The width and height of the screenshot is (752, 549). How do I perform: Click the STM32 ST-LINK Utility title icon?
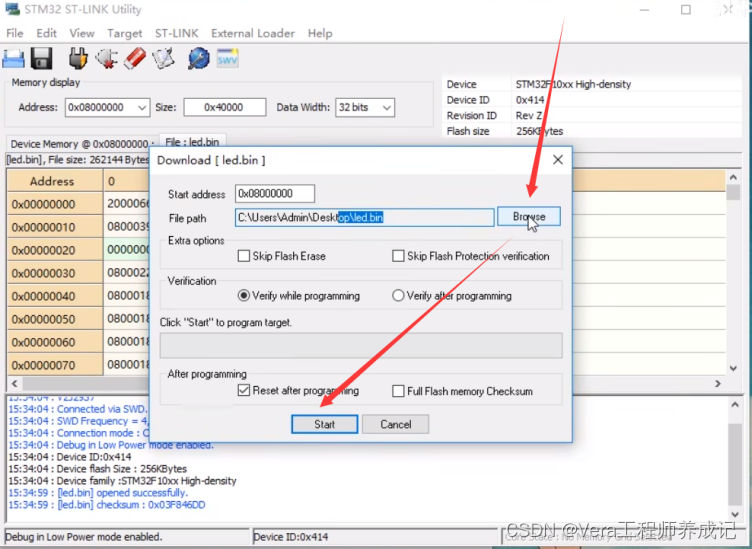(12, 9)
